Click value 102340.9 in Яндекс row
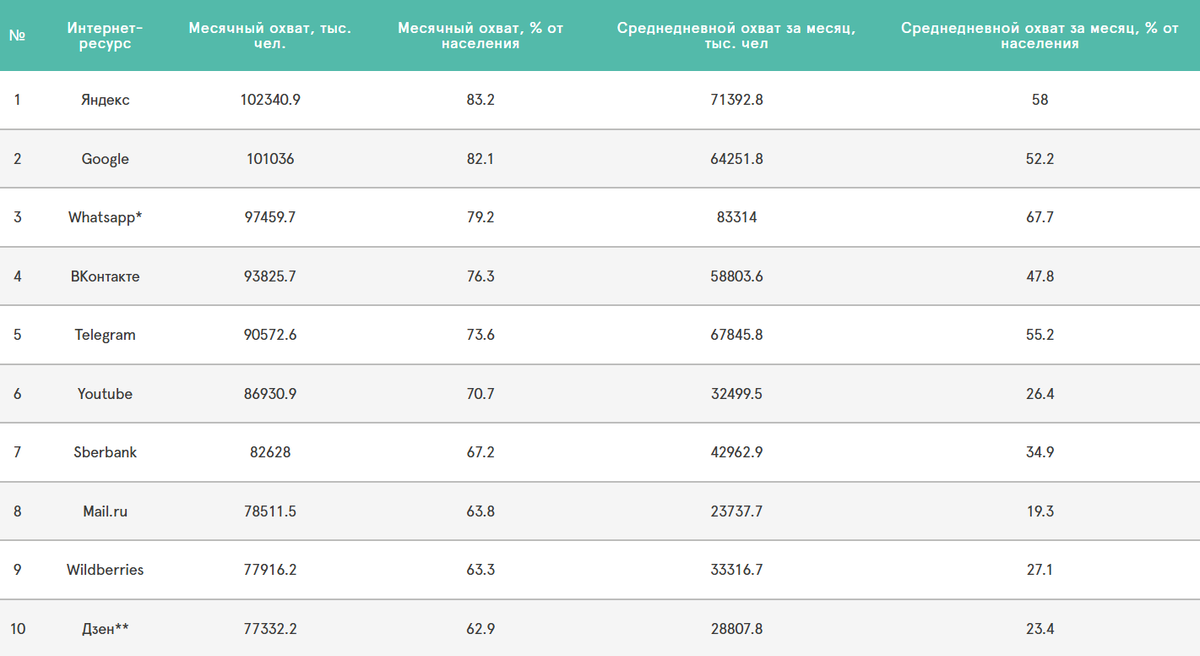This screenshot has height=656, width=1200. 270,100
